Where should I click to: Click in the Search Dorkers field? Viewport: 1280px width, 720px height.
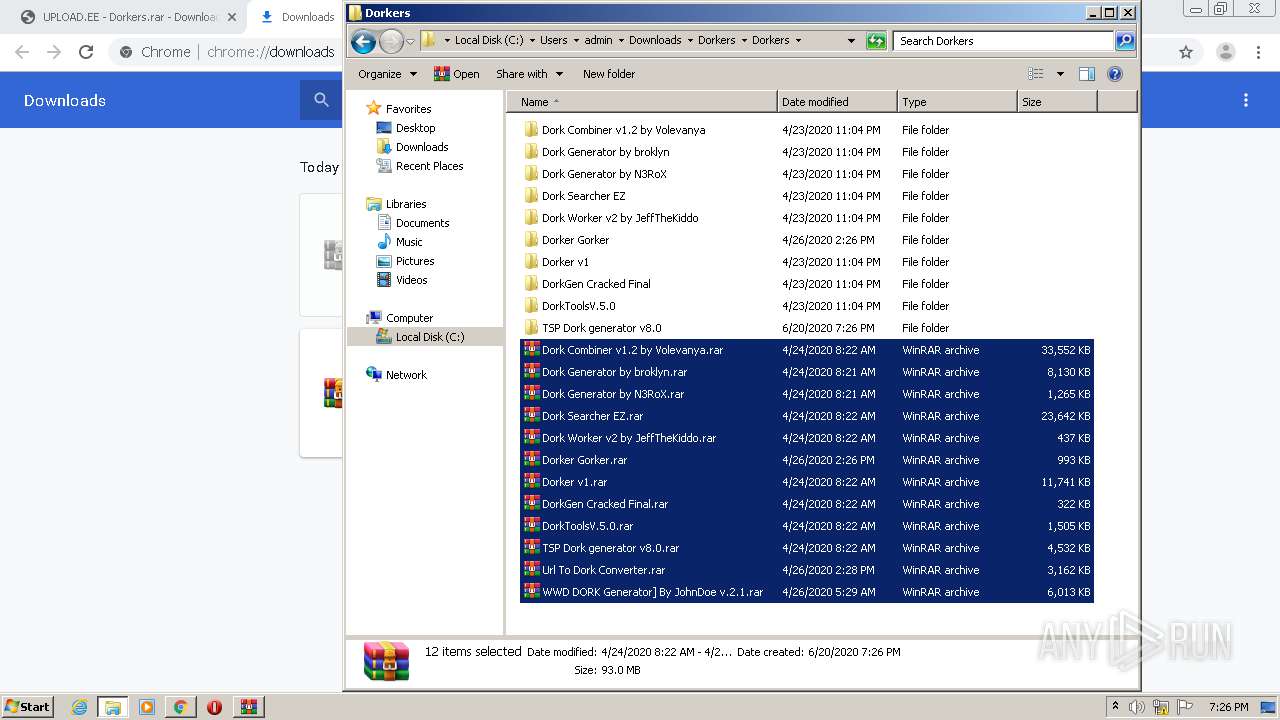pyautogui.click(x=1003, y=41)
